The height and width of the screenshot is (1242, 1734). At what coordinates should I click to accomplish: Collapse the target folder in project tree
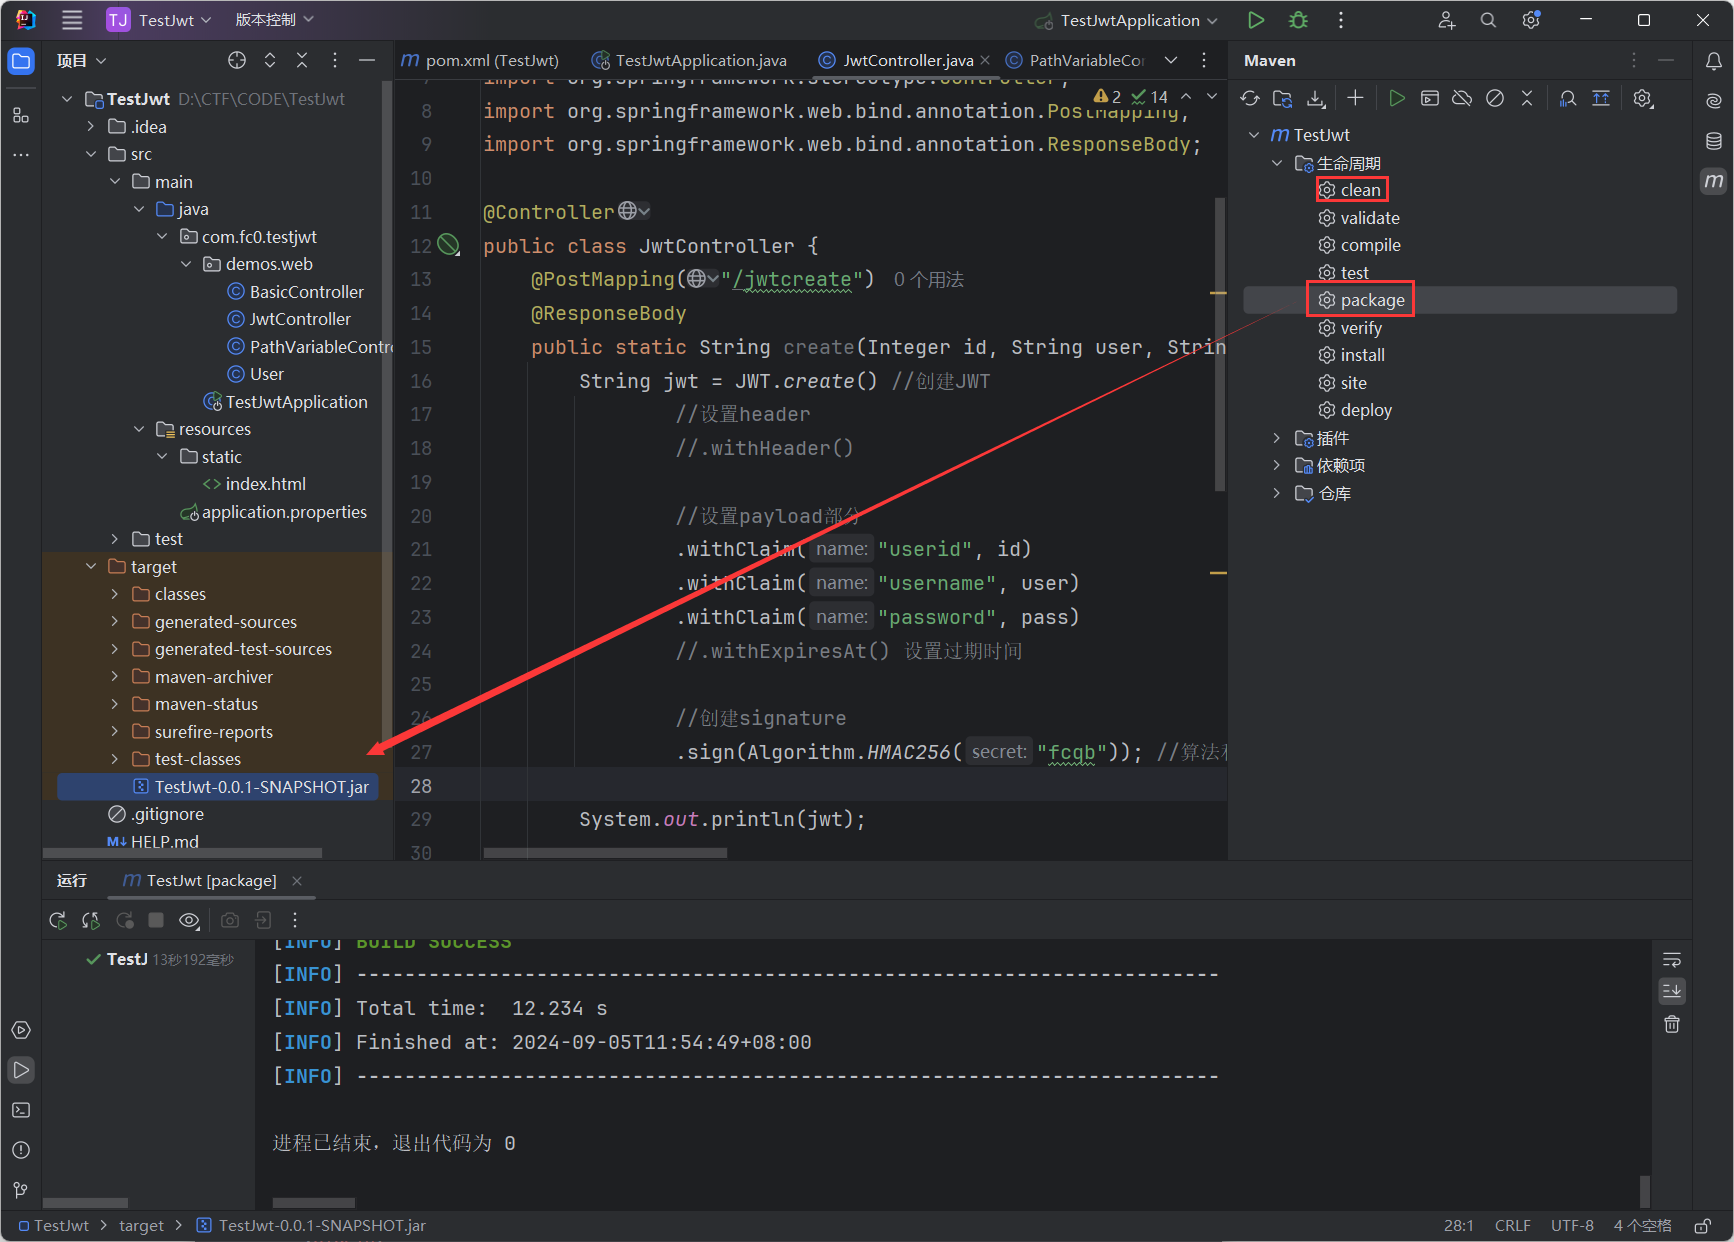pyautogui.click(x=91, y=567)
